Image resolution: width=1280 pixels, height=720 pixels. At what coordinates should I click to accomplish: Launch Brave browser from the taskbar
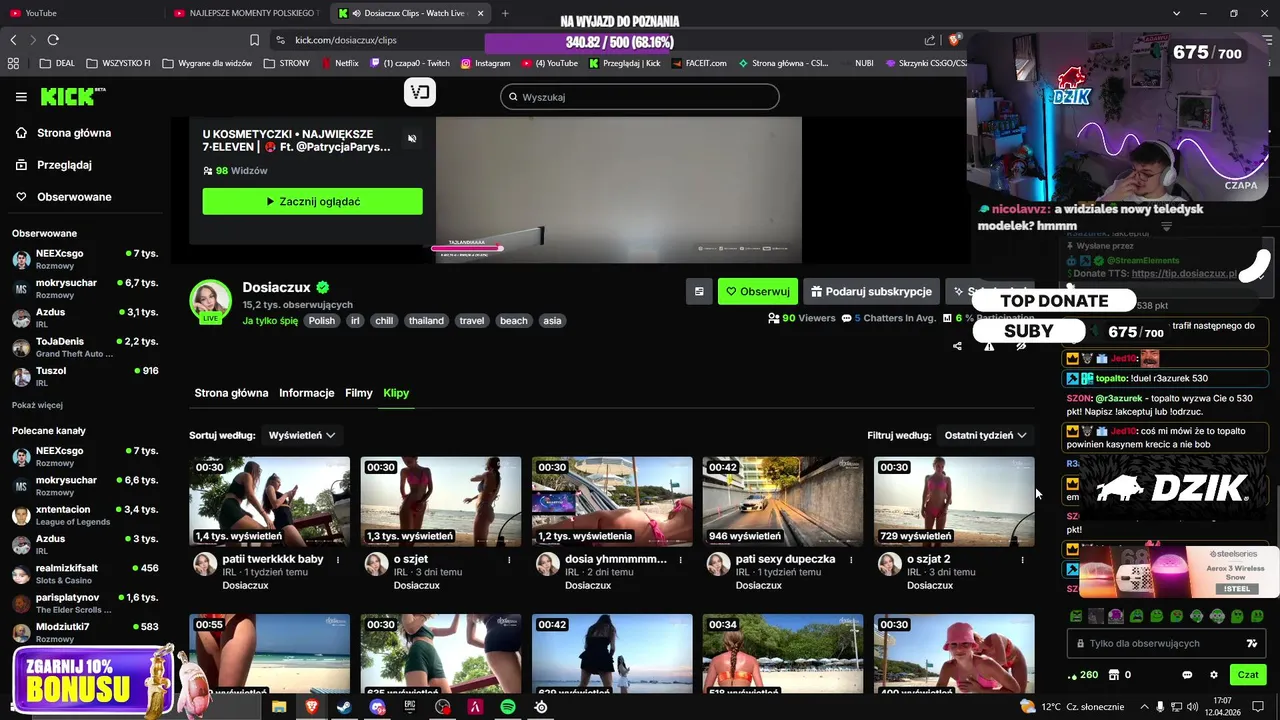click(x=311, y=707)
